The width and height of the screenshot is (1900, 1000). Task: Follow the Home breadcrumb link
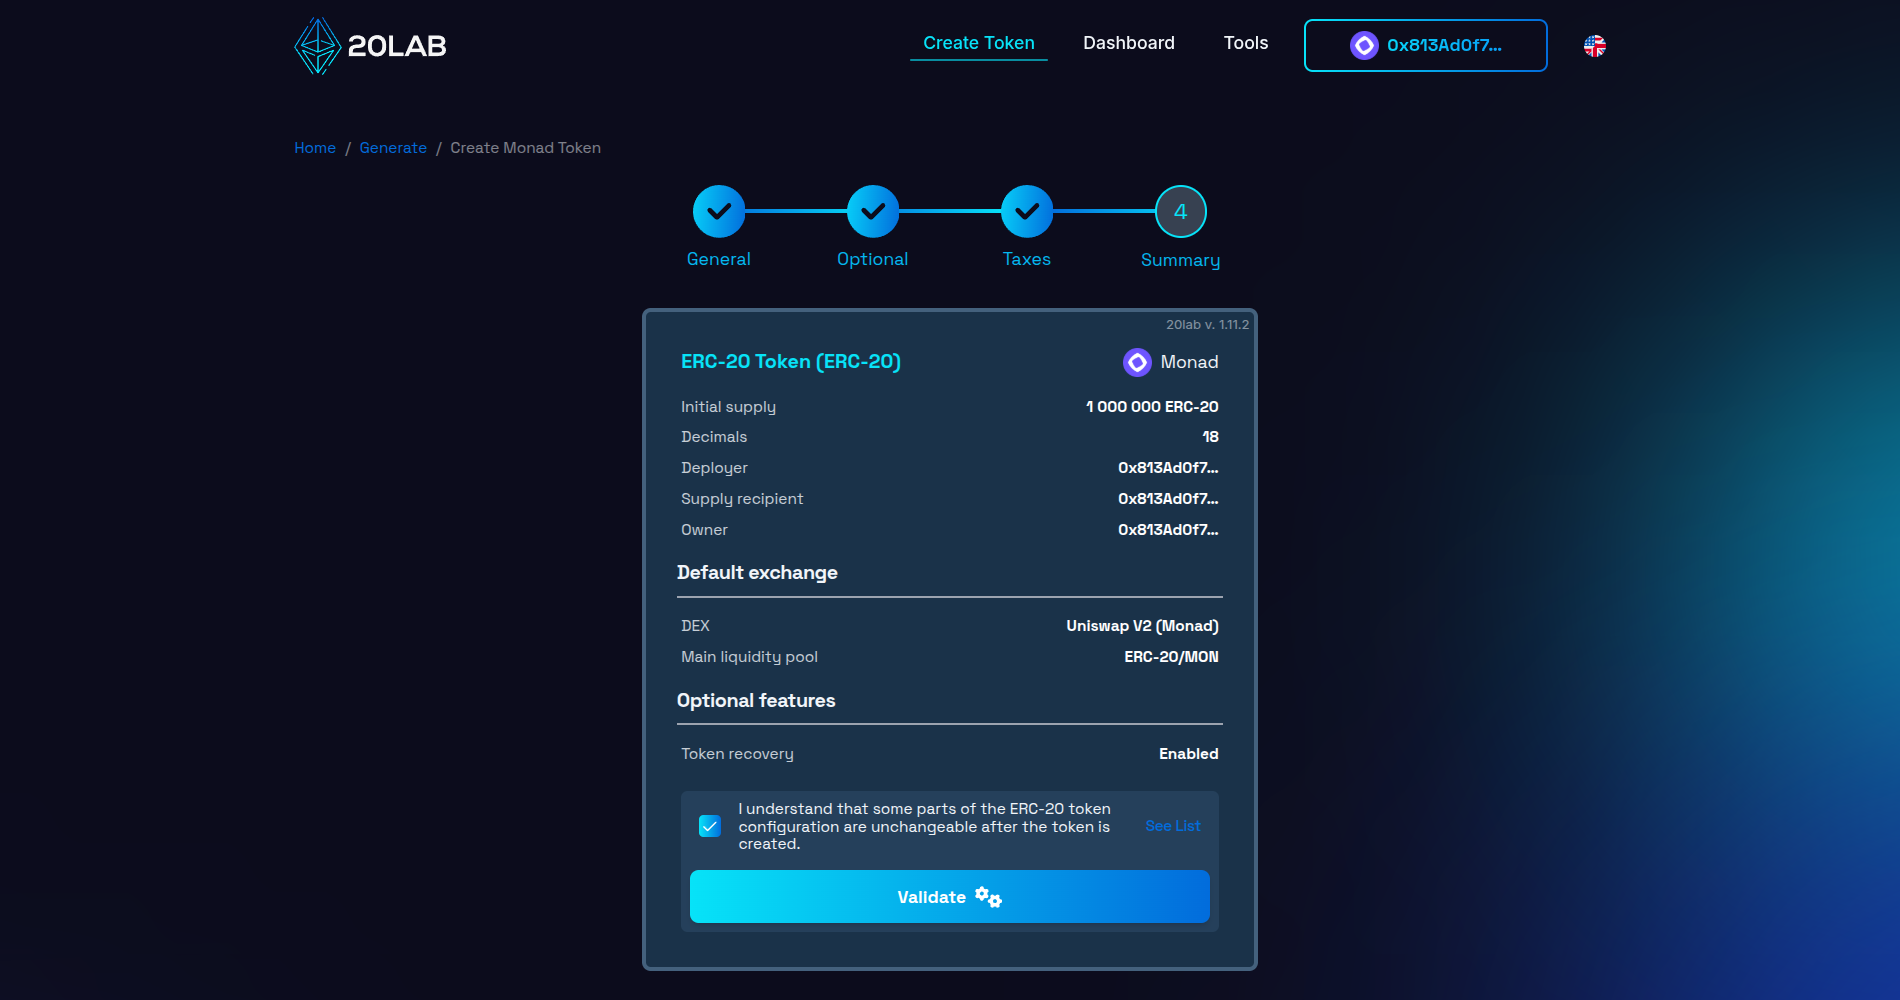coord(315,148)
